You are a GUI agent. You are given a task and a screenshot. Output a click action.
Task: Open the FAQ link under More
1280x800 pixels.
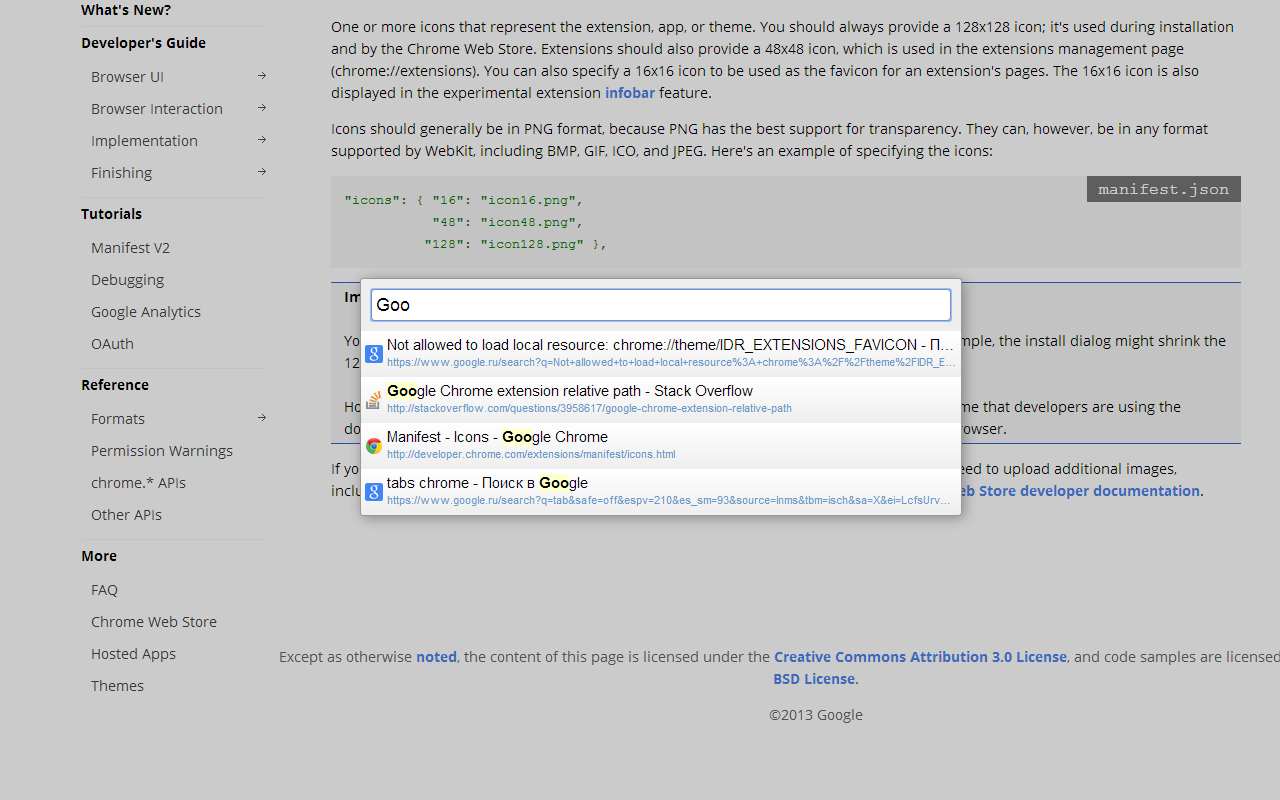pyautogui.click(x=104, y=590)
